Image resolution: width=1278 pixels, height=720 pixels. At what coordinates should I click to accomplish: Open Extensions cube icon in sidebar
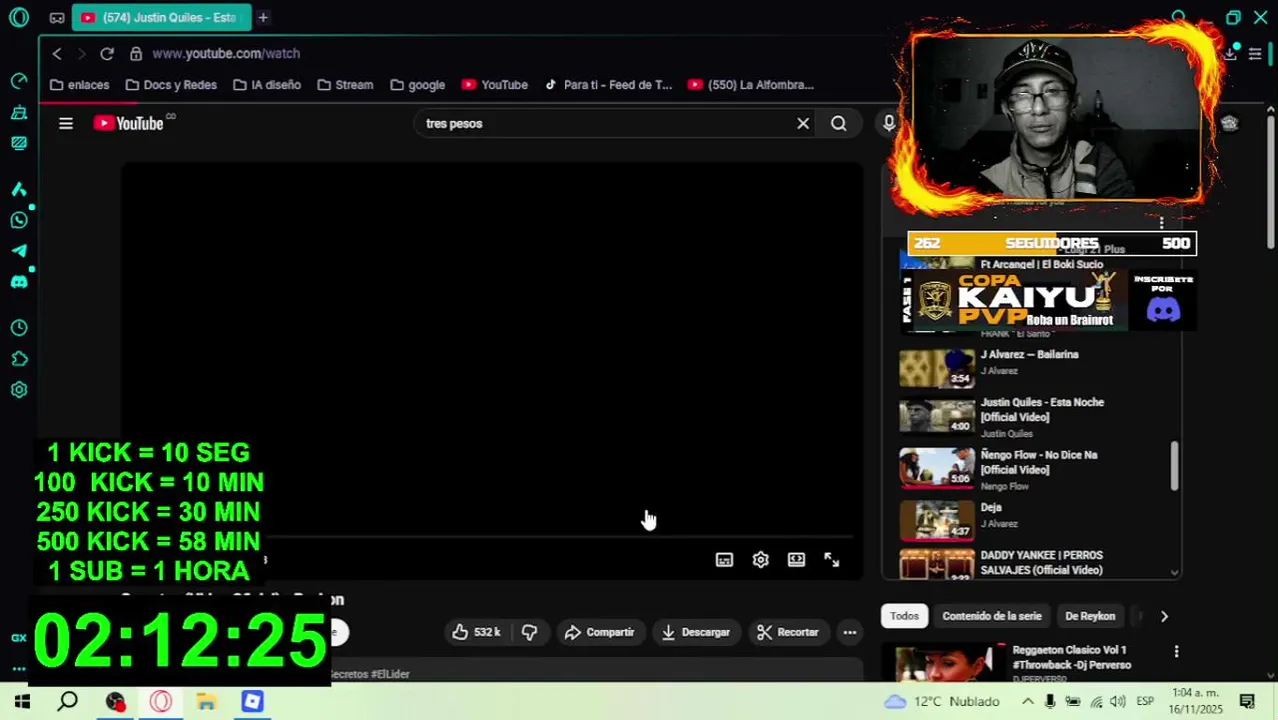point(19,359)
